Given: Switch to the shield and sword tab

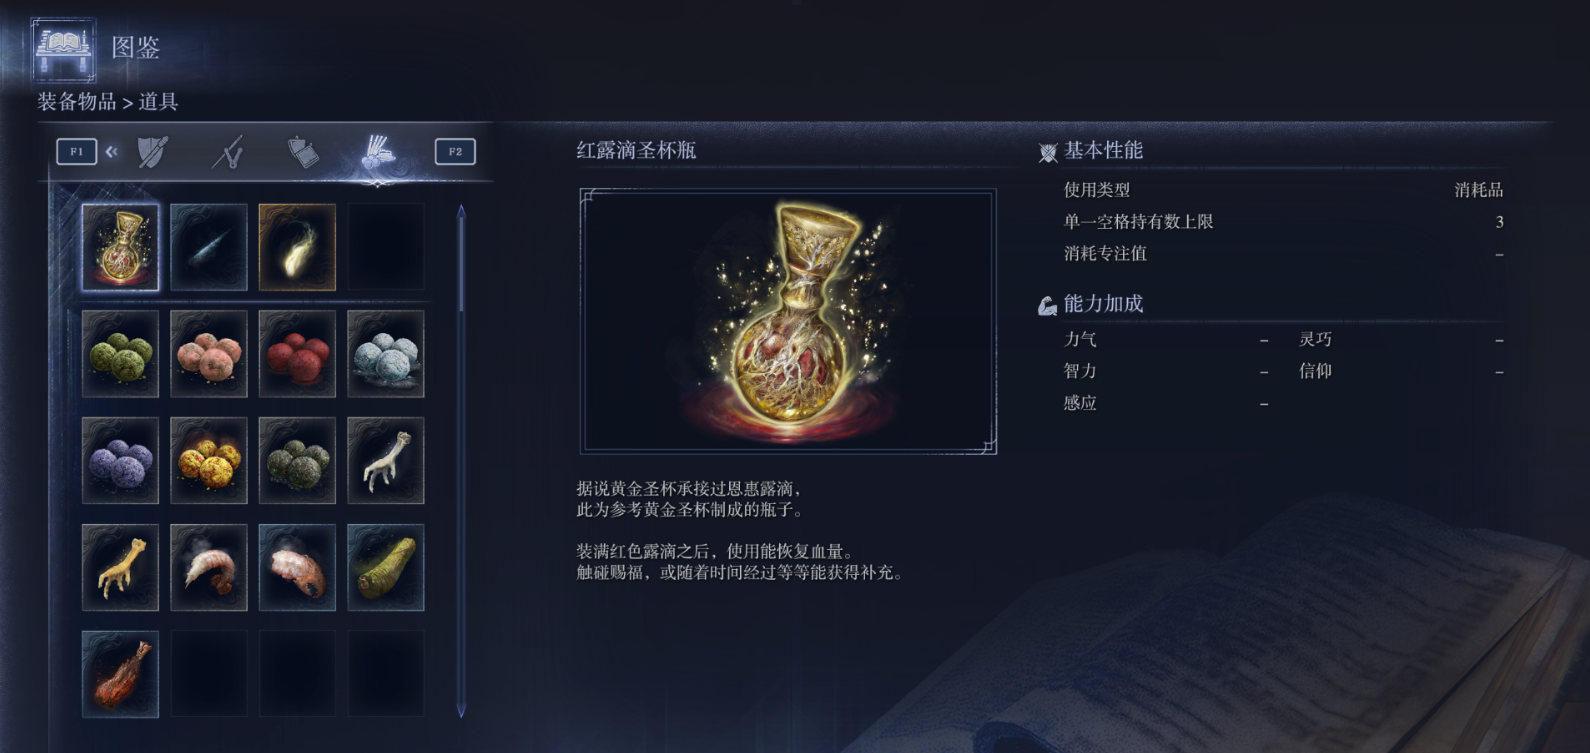Looking at the screenshot, I should coord(153,152).
